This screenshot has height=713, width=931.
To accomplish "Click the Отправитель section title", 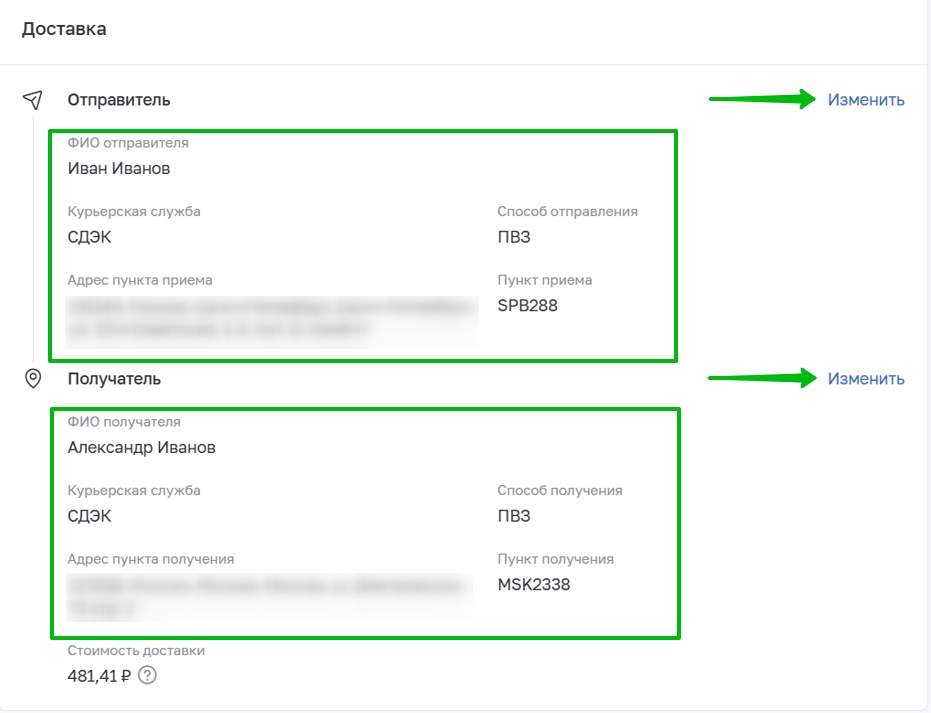I will [119, 100].
